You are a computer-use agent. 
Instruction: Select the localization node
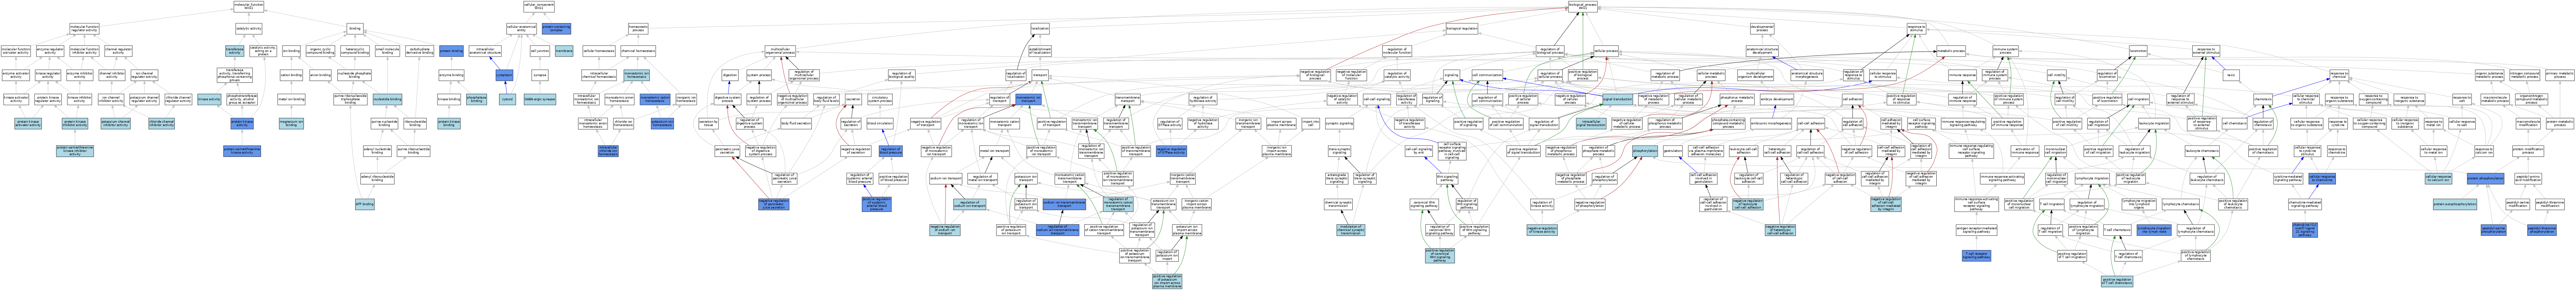click(x=1040, y=28)
